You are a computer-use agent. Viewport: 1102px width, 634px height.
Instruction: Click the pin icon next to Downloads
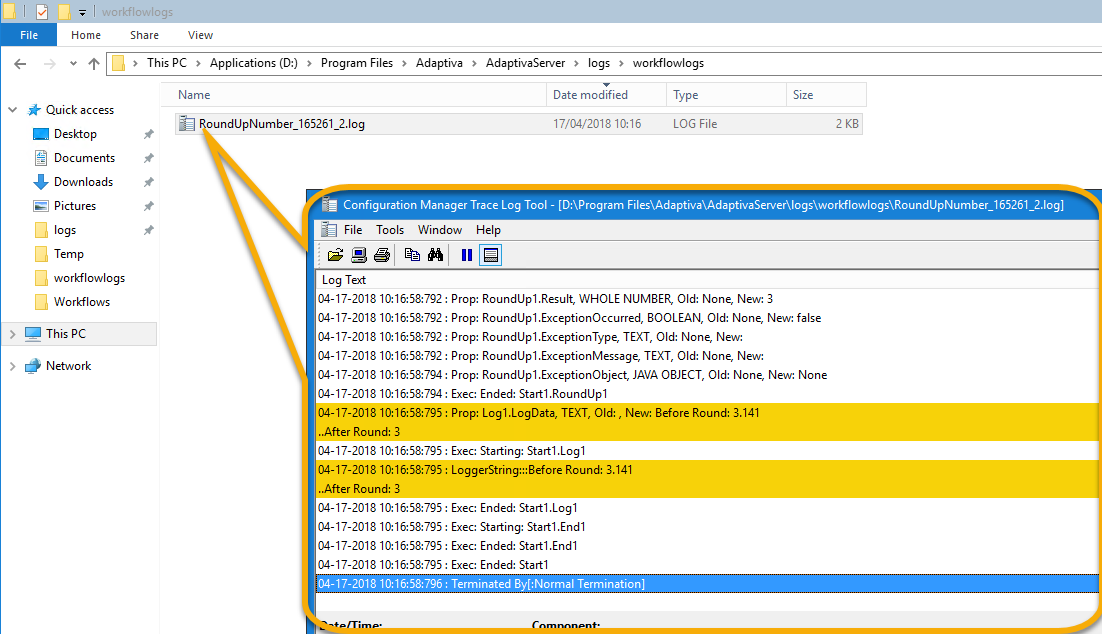(x=148, y=181)
